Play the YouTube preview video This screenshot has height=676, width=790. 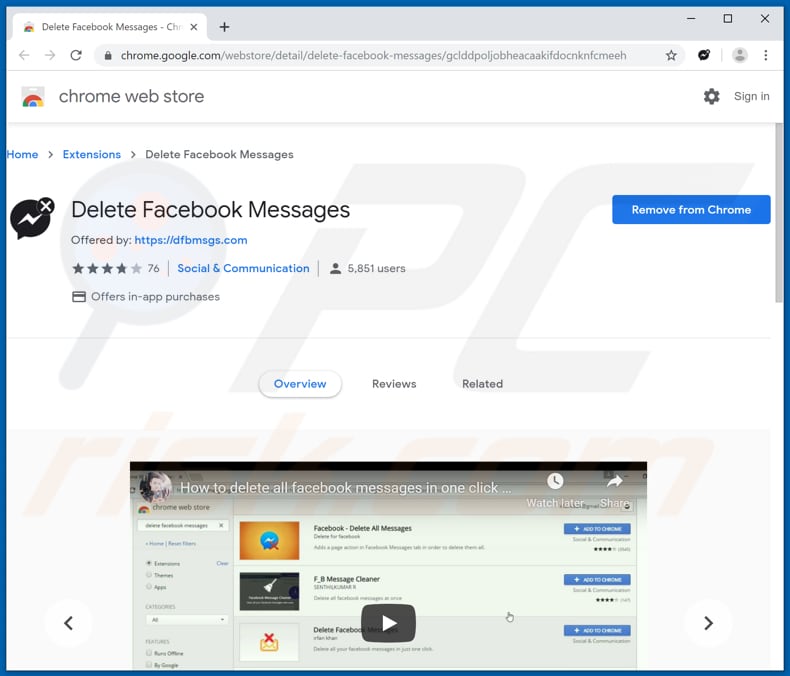pos(388,623)
